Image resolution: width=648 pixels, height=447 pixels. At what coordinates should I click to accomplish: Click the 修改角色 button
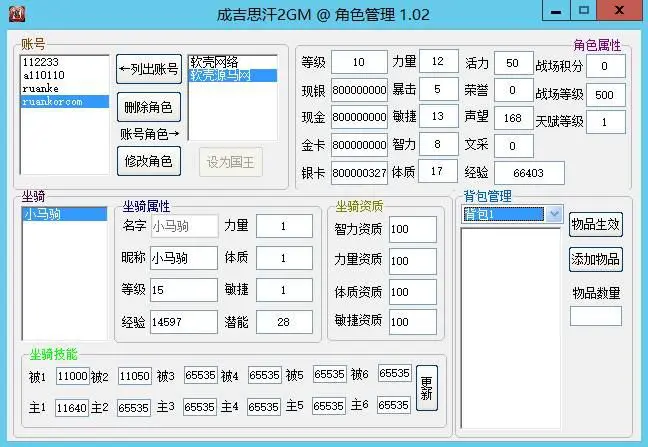pos(149,161)
